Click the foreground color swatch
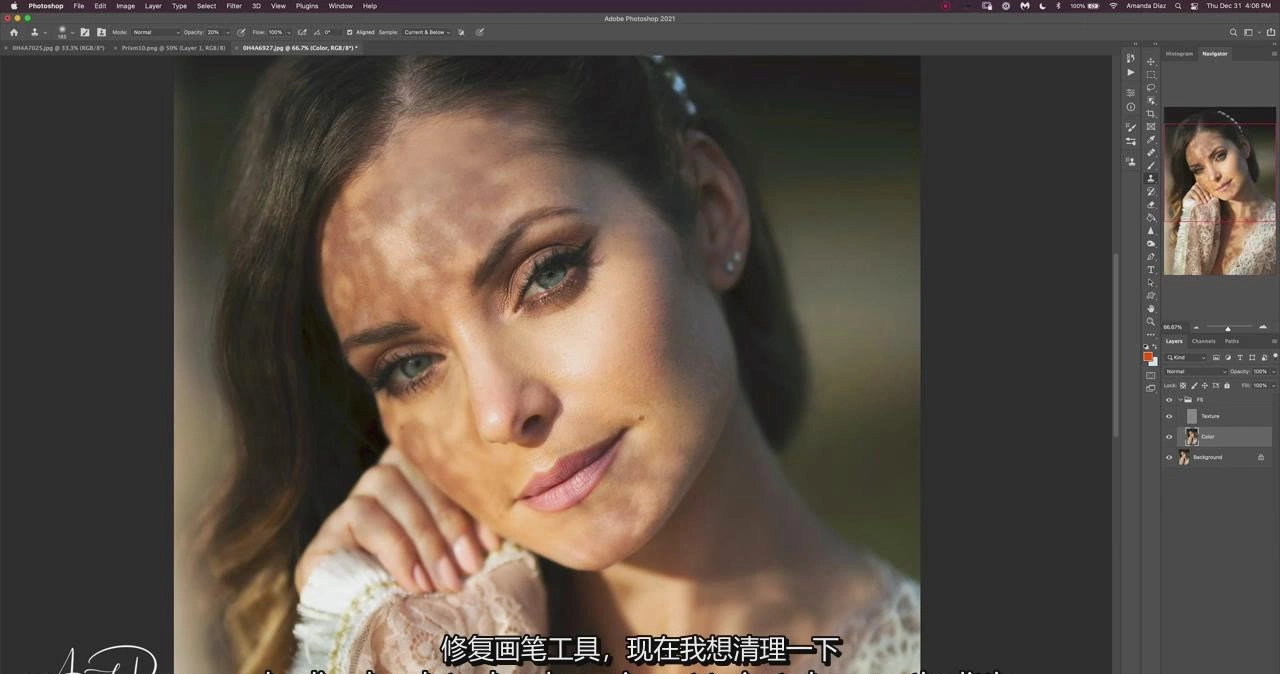This screenshot has width=1280, height=674. pos(1148,357)
